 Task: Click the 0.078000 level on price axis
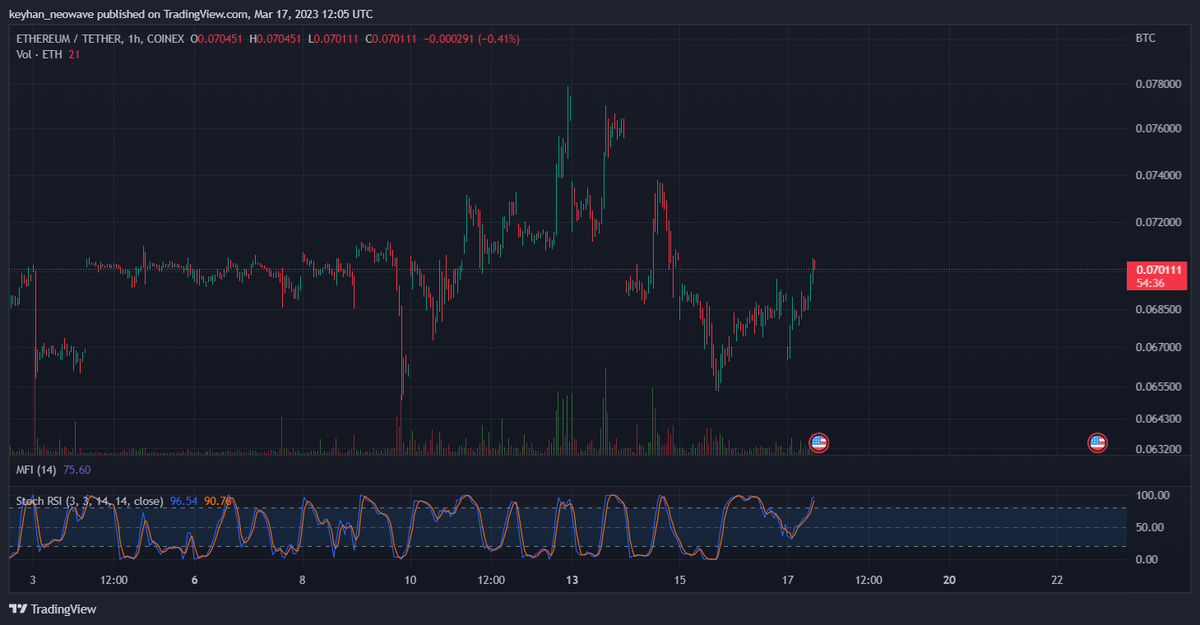click(1159, 84)
